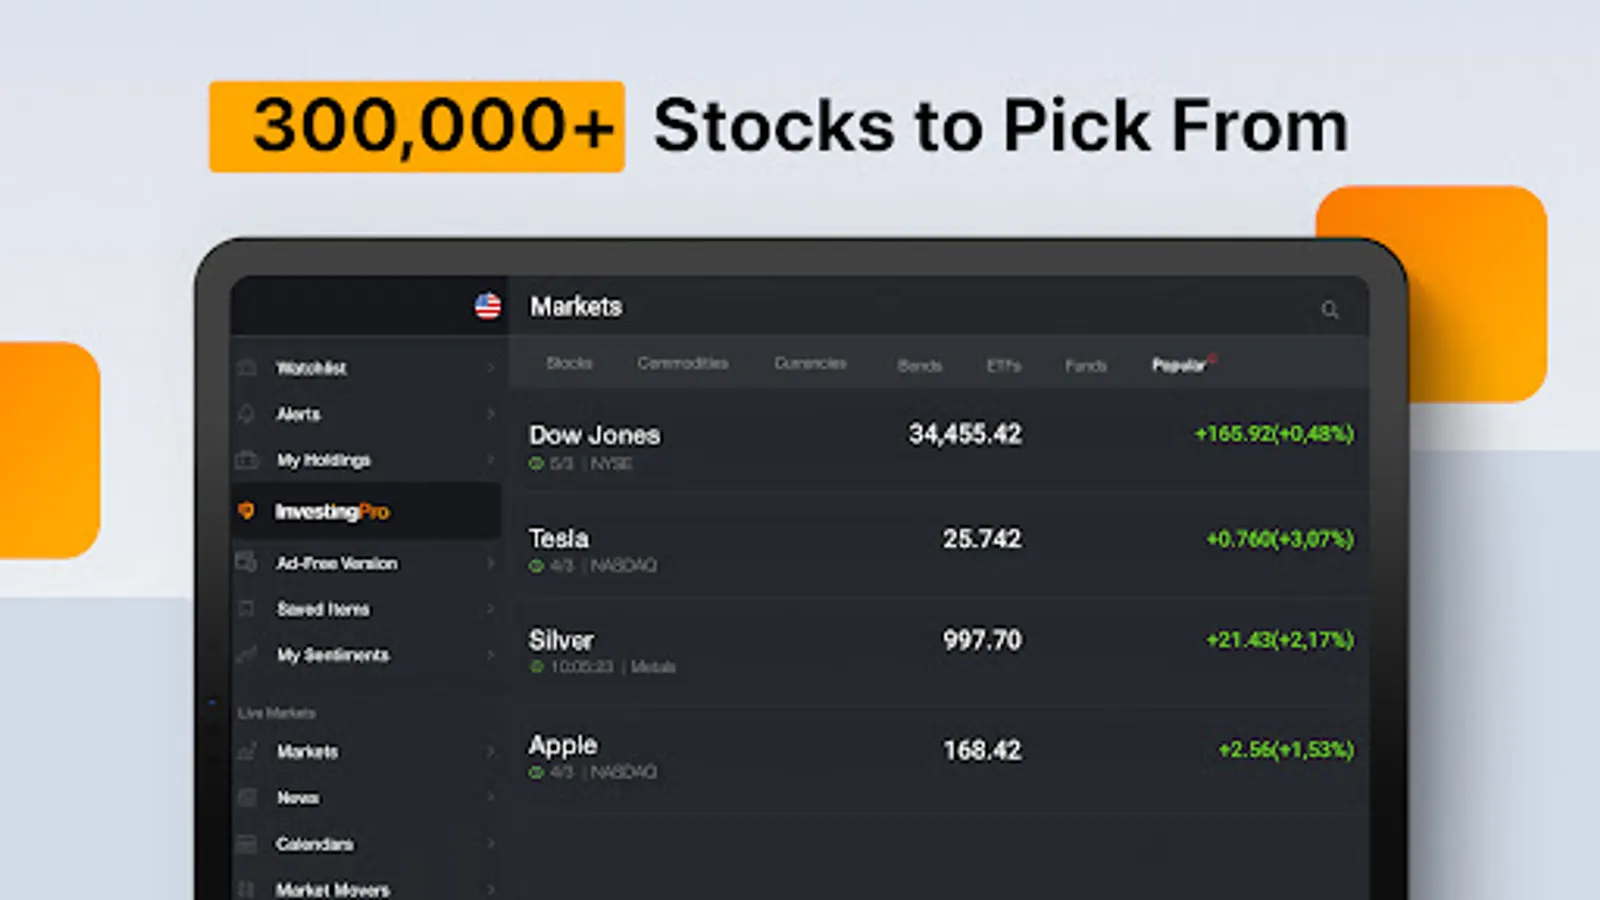
Task: Expand the Ad-Free Version chevron
Action: click(x=490, y=563)
